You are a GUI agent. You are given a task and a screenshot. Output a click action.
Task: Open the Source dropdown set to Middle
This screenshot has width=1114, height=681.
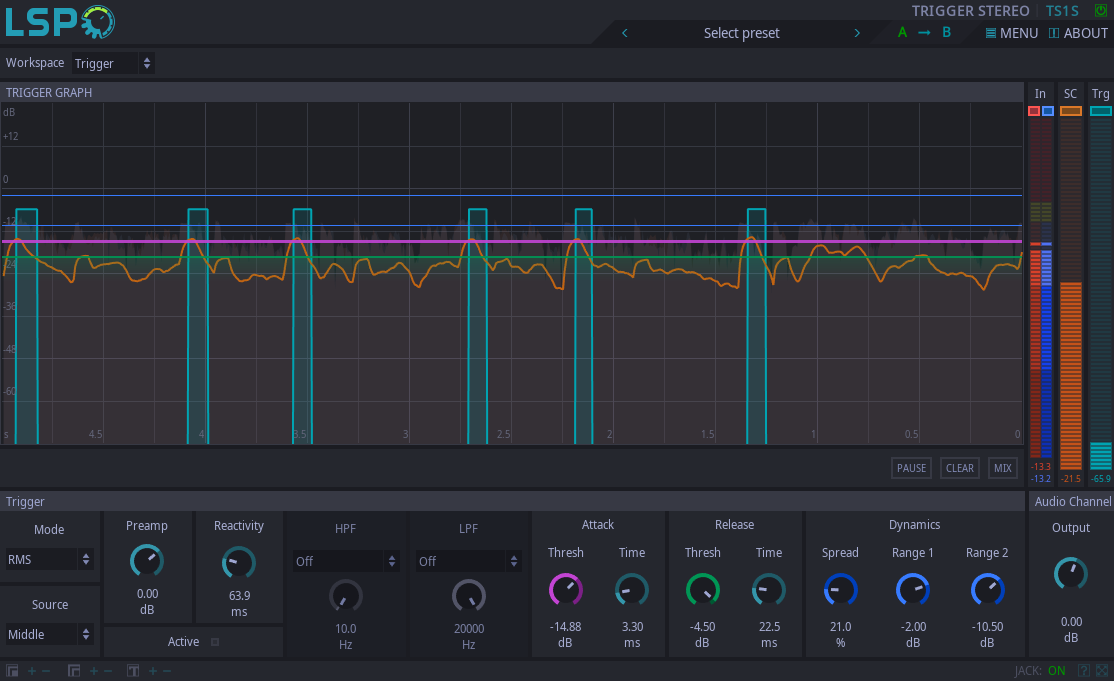coord(49,634)
